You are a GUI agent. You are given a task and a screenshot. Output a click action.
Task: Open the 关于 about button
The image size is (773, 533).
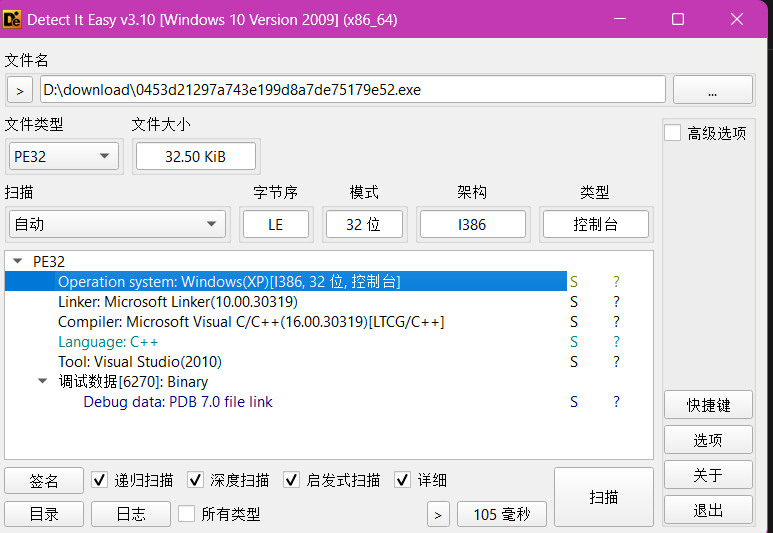[708, 475]
